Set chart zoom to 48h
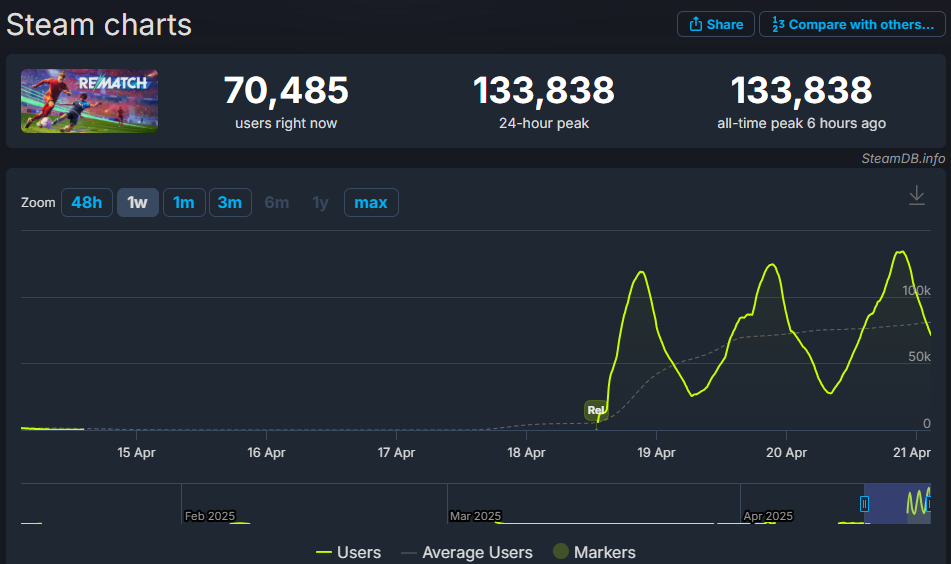Viewport: 951px width, 564px height. 86,203
